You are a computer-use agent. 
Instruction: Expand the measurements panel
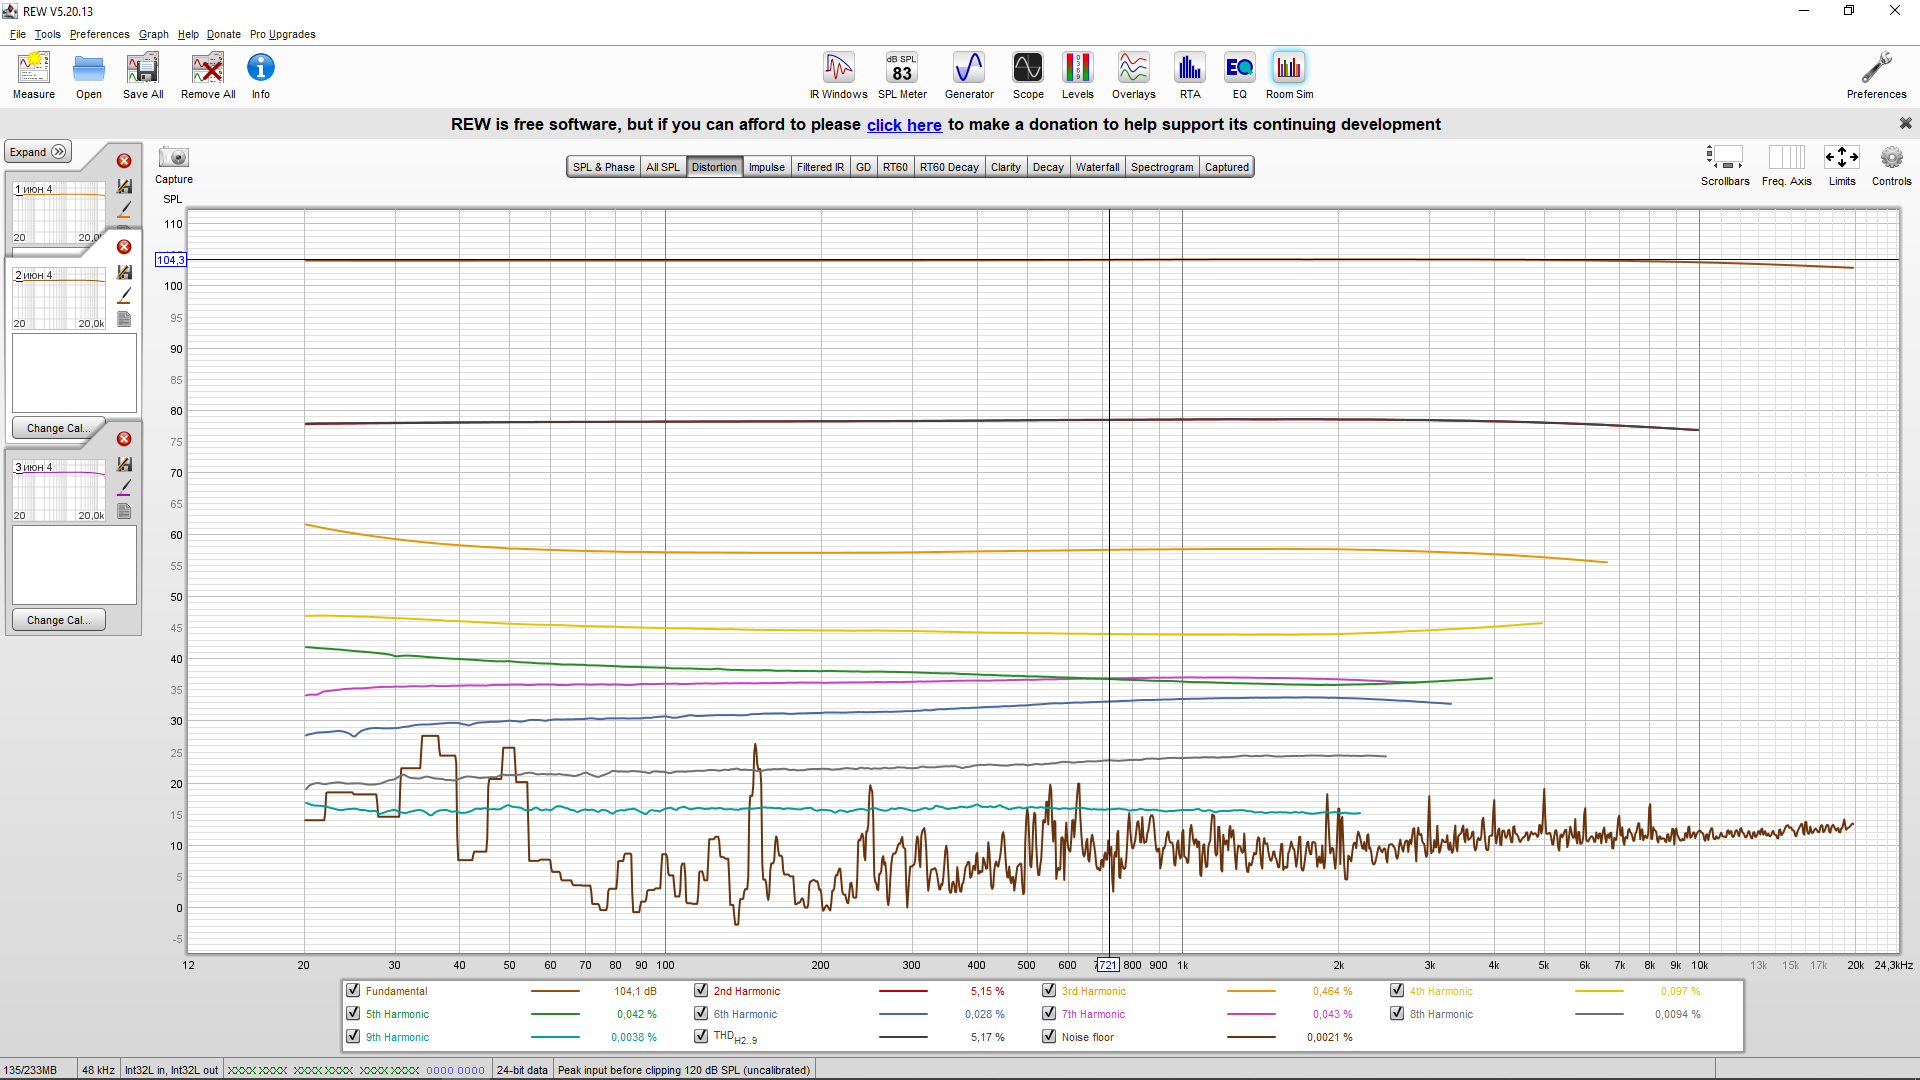coord(38,152)
